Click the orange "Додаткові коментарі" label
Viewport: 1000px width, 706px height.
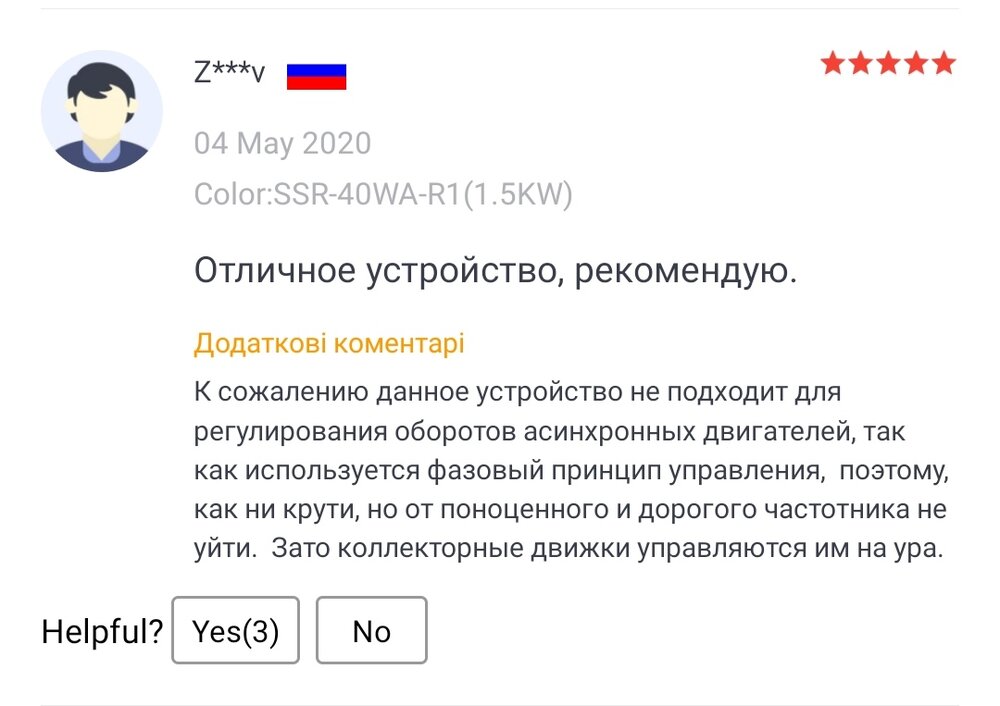[329, 344]
